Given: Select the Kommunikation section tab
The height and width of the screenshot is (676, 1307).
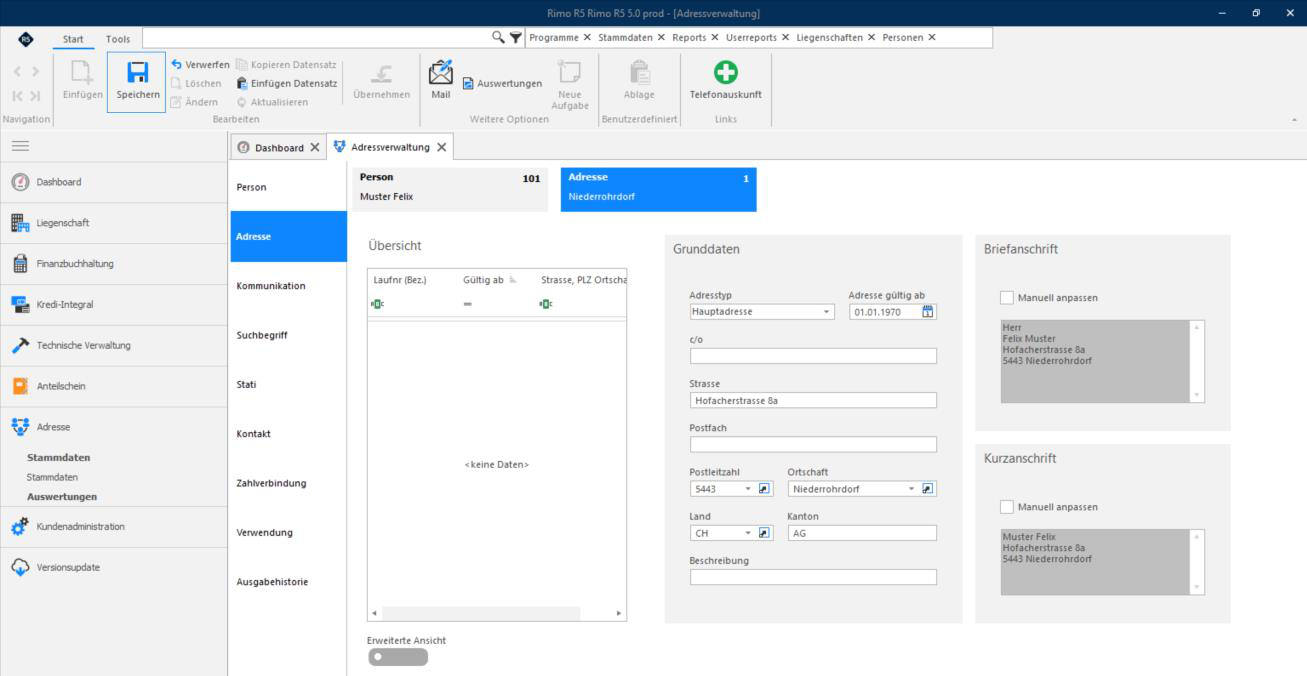Looking at the screenshot, I should [289, 286].
